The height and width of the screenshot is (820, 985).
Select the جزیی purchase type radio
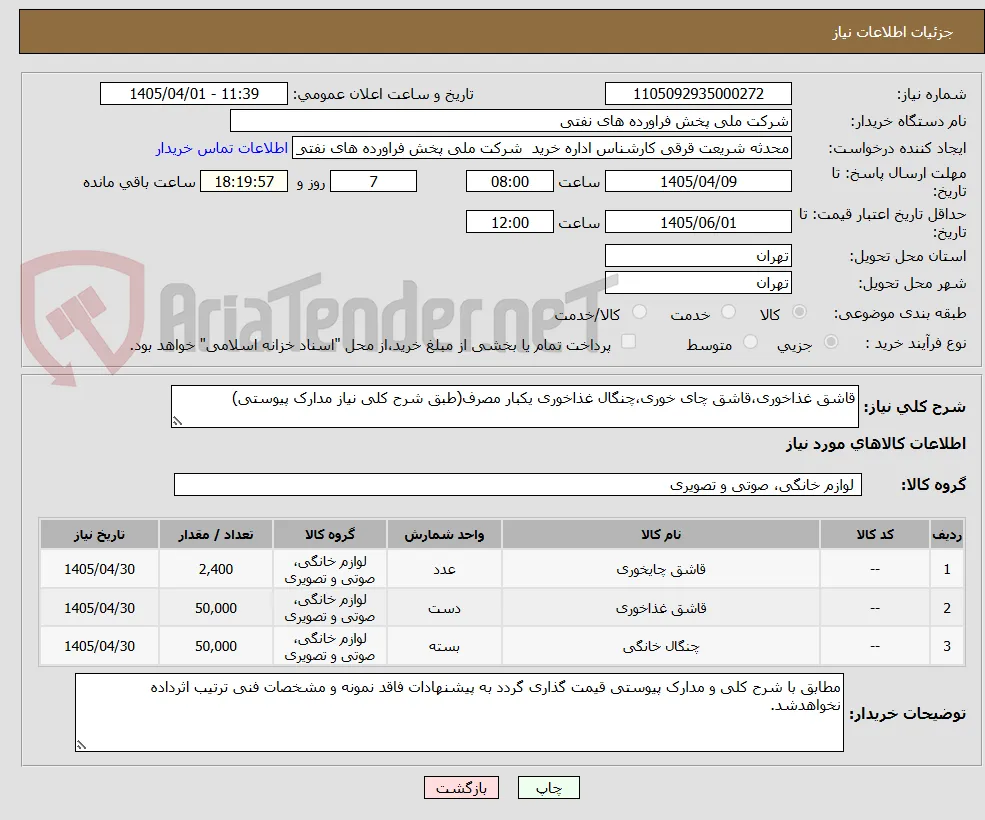830,342
